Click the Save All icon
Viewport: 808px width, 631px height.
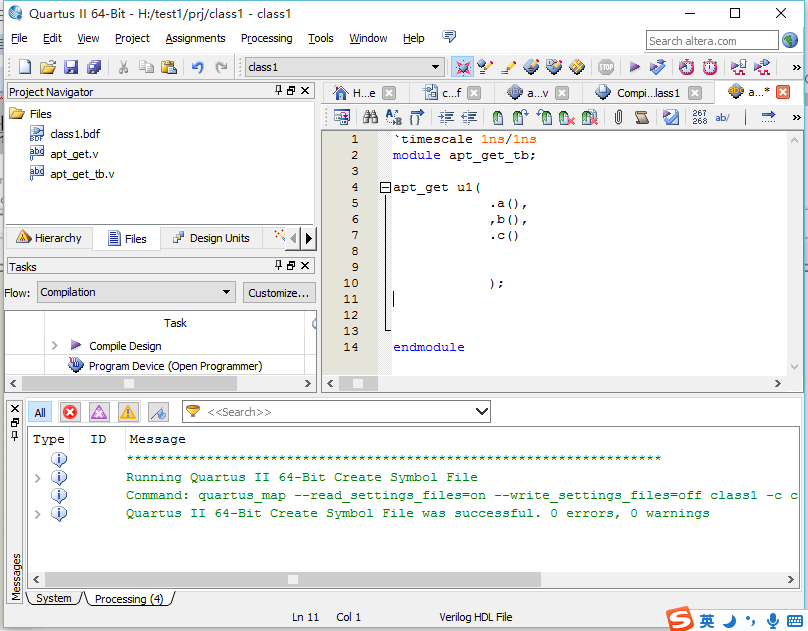94,67
